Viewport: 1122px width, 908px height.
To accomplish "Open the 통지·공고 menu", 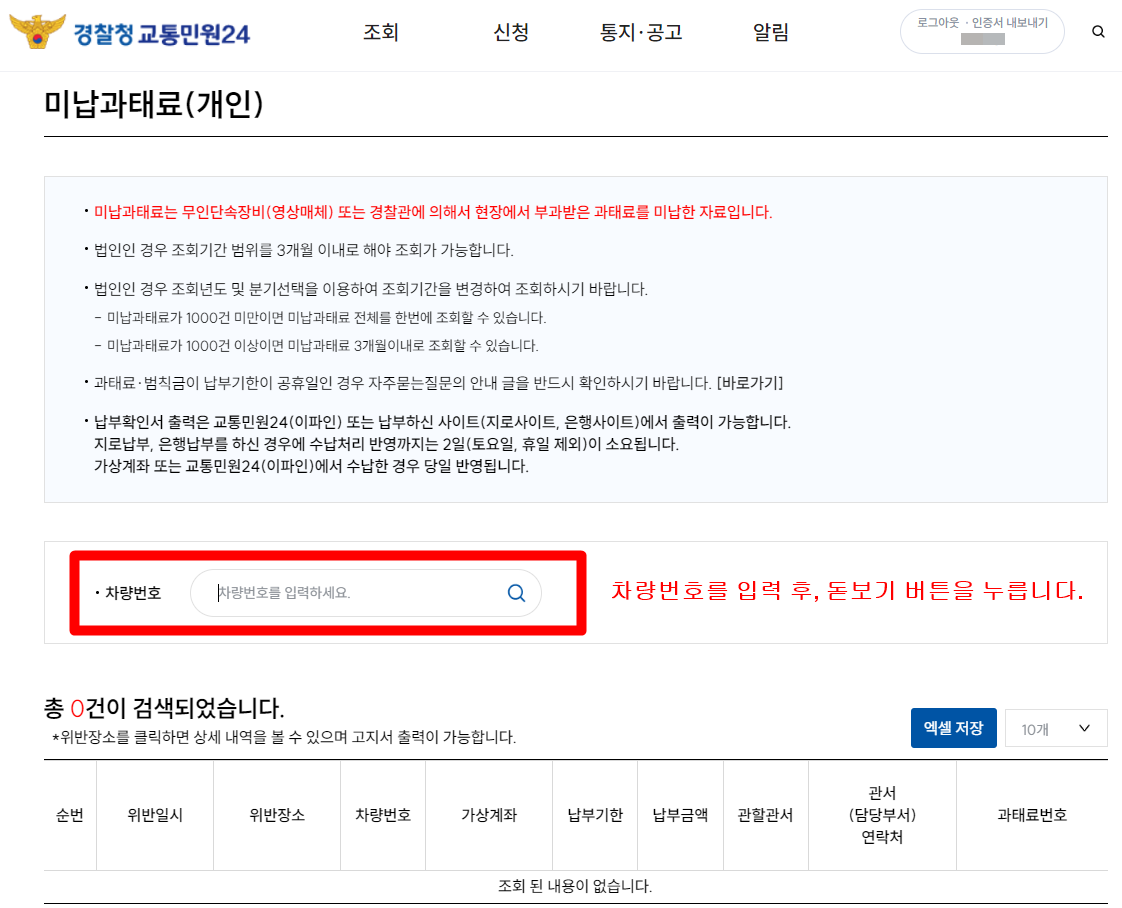I will pyautogui.click(x=641, y=32).
